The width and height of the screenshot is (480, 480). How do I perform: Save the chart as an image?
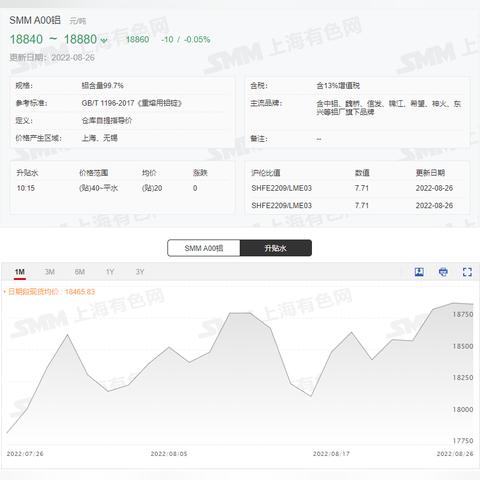419,272
